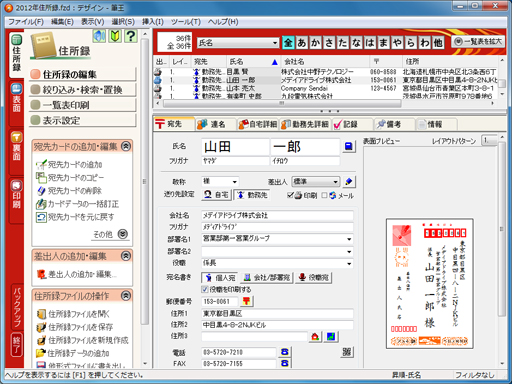The width and height of the screenshot is (512, 384).
Task: Open the 表面 sidebar panel
Action: point(16,102)
